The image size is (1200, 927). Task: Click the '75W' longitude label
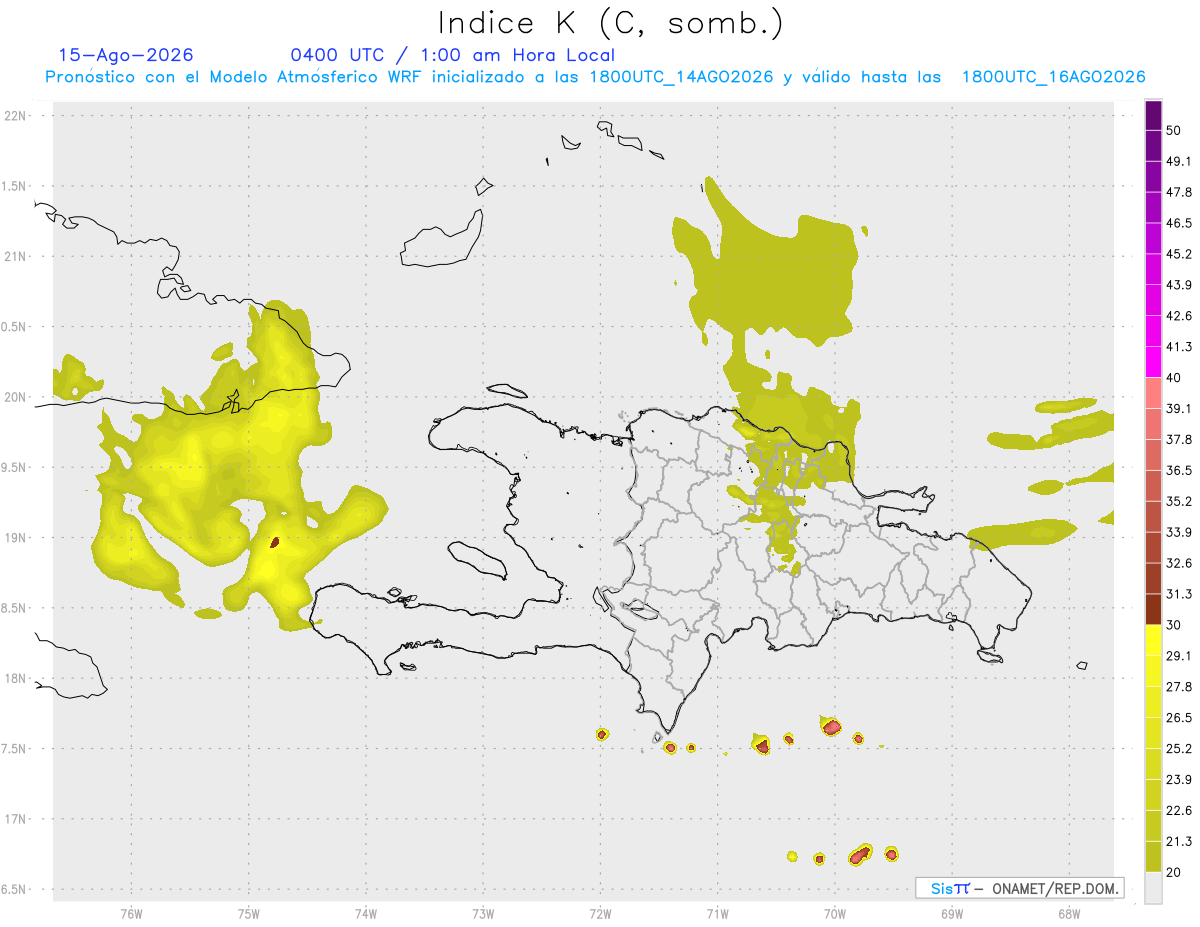[x=249, y=914]
